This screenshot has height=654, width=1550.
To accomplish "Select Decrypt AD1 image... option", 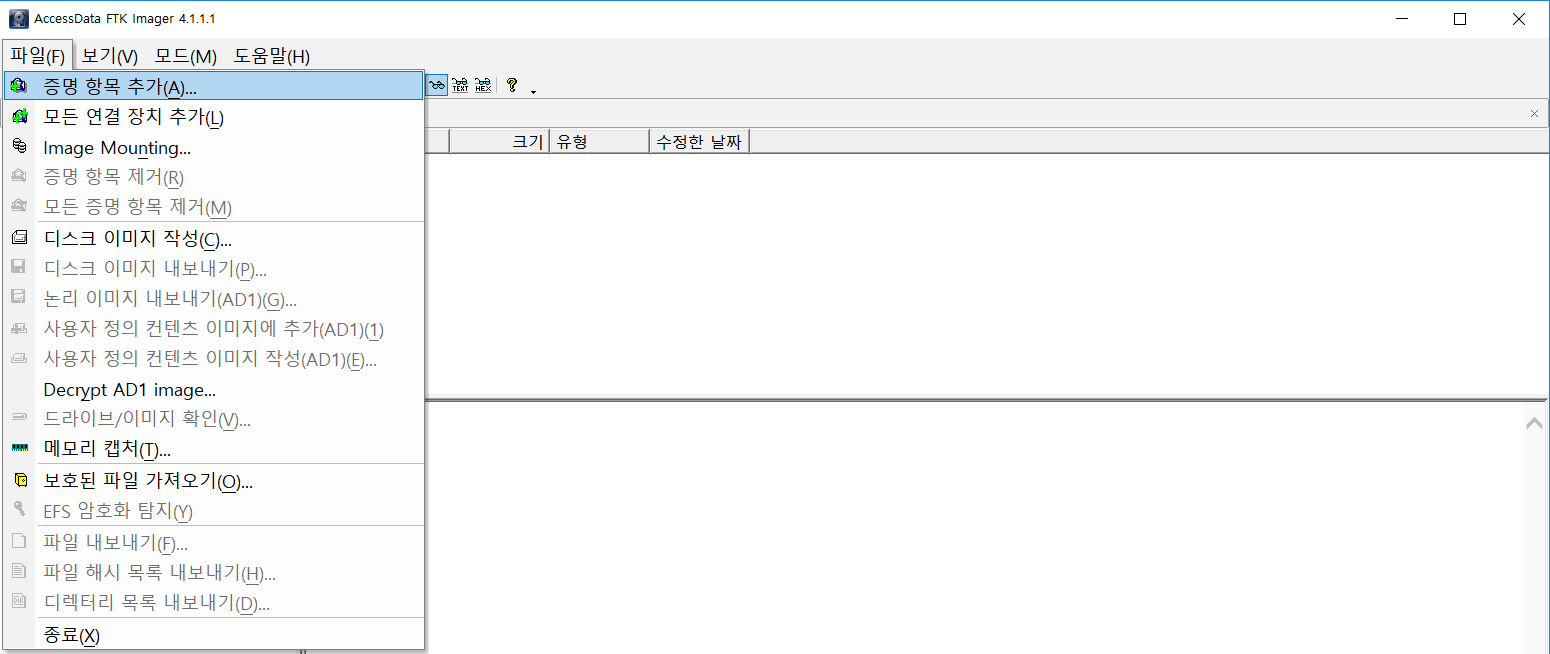I will [x=213, y=389].
